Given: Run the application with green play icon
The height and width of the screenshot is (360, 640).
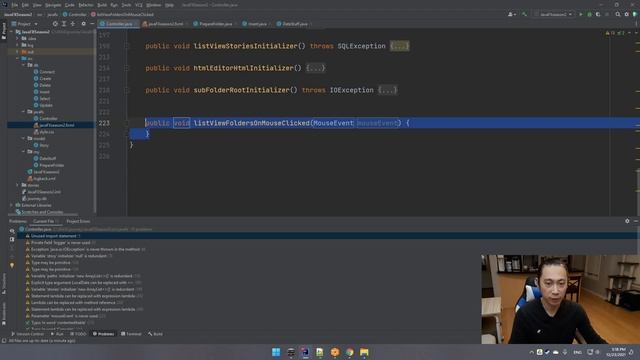Looking at the screenshot, I should tap(581, 14).
